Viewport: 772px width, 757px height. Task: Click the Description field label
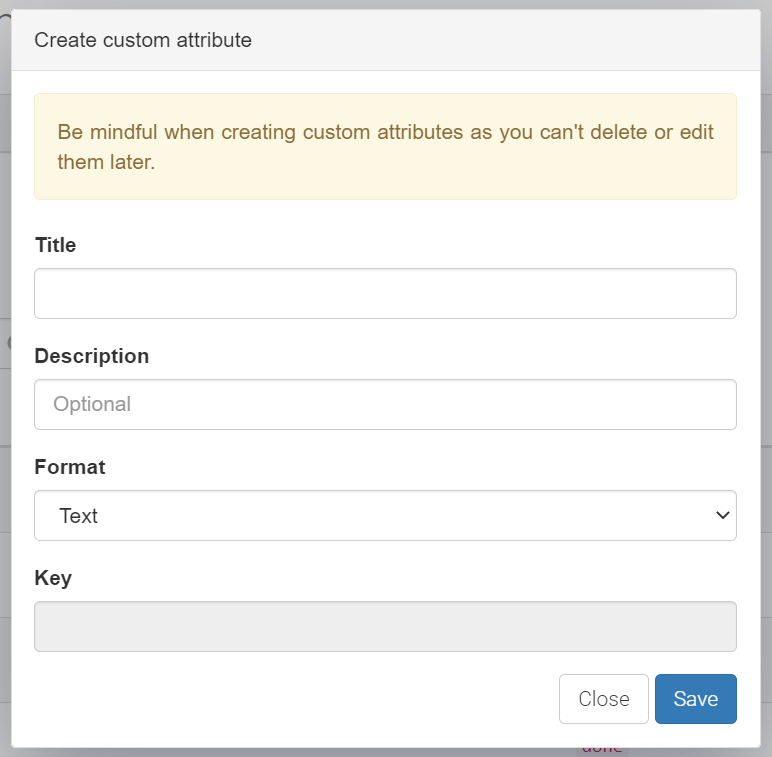(x=91, y=356)
